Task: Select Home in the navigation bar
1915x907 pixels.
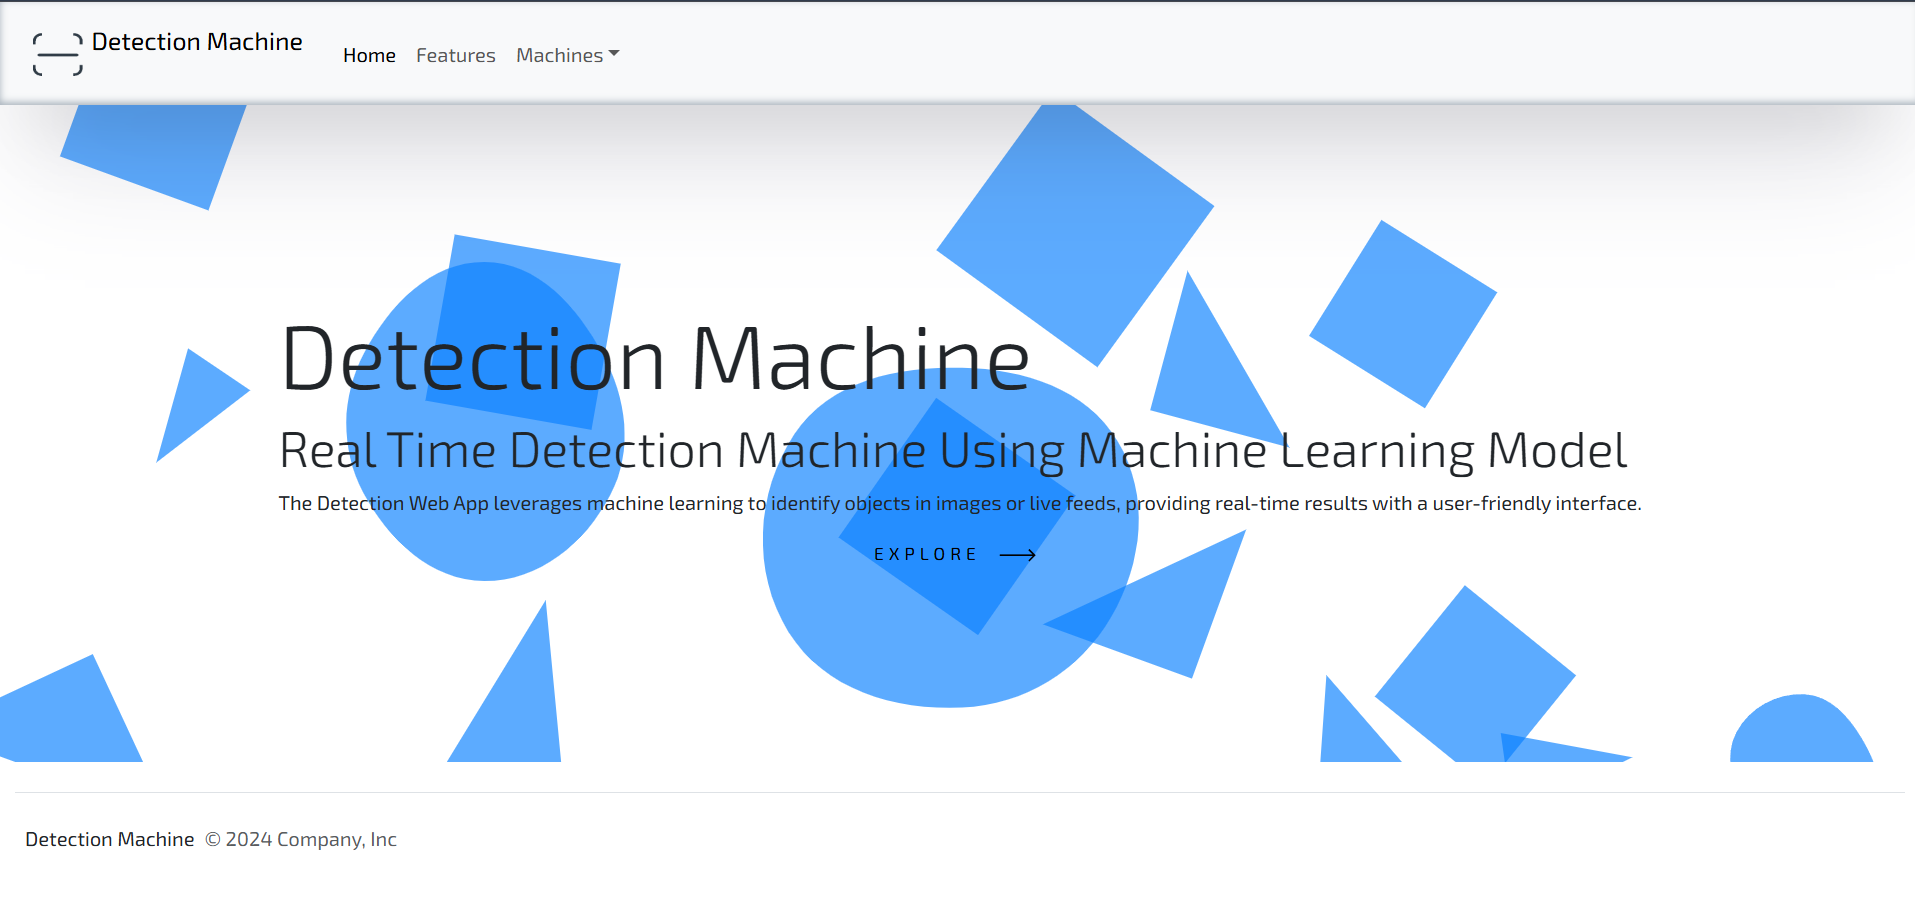Action: tap(369, 55)
